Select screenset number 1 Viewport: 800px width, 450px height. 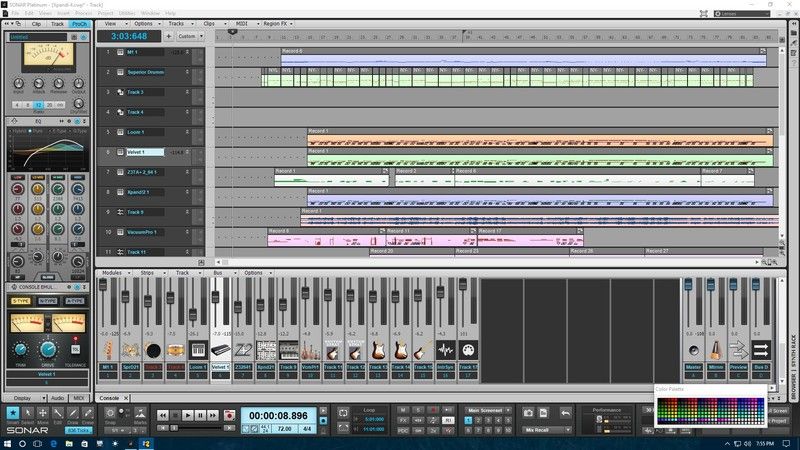click(468, 420)
